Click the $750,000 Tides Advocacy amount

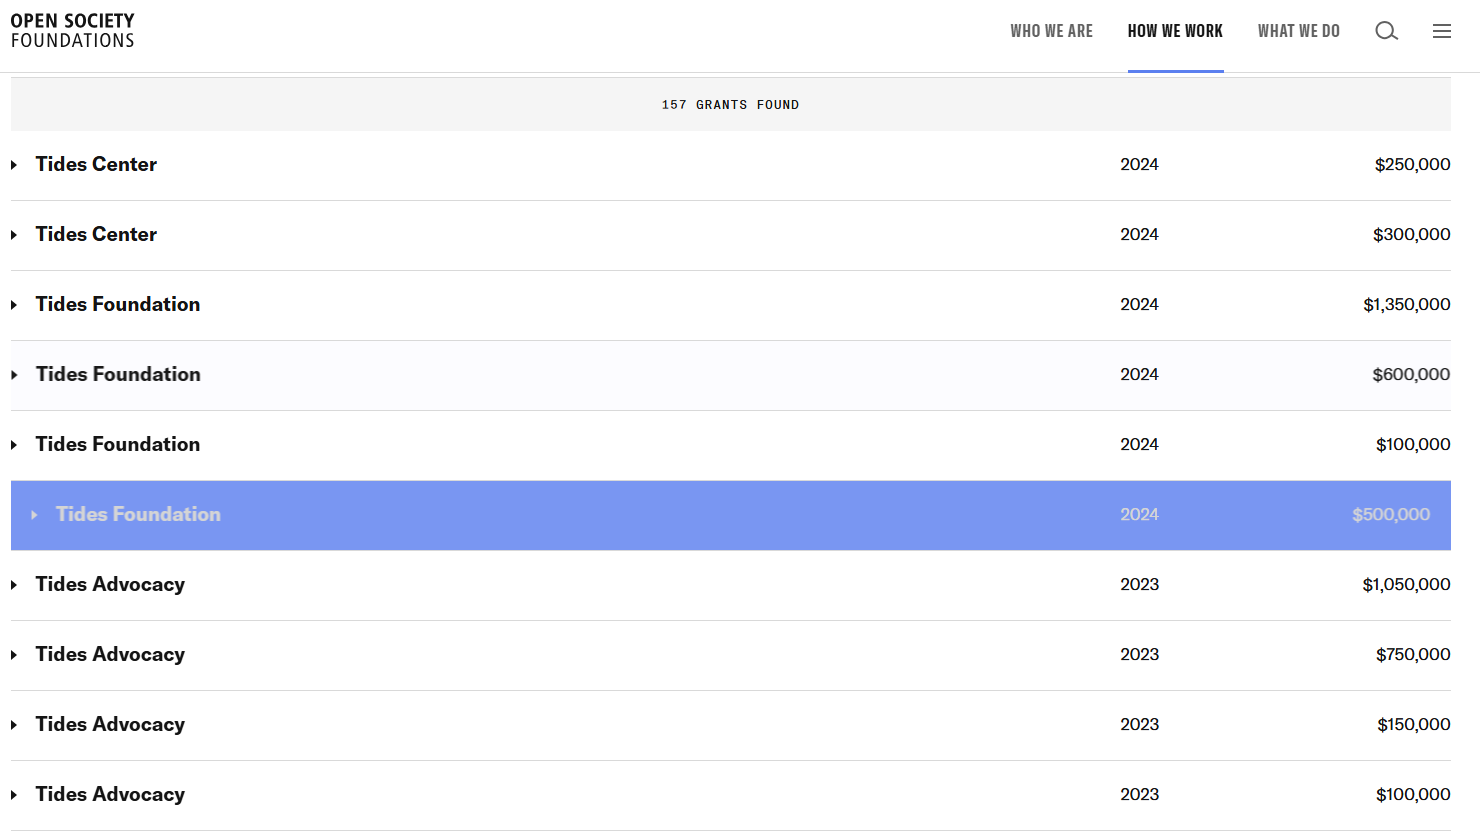click(1412, 654)
